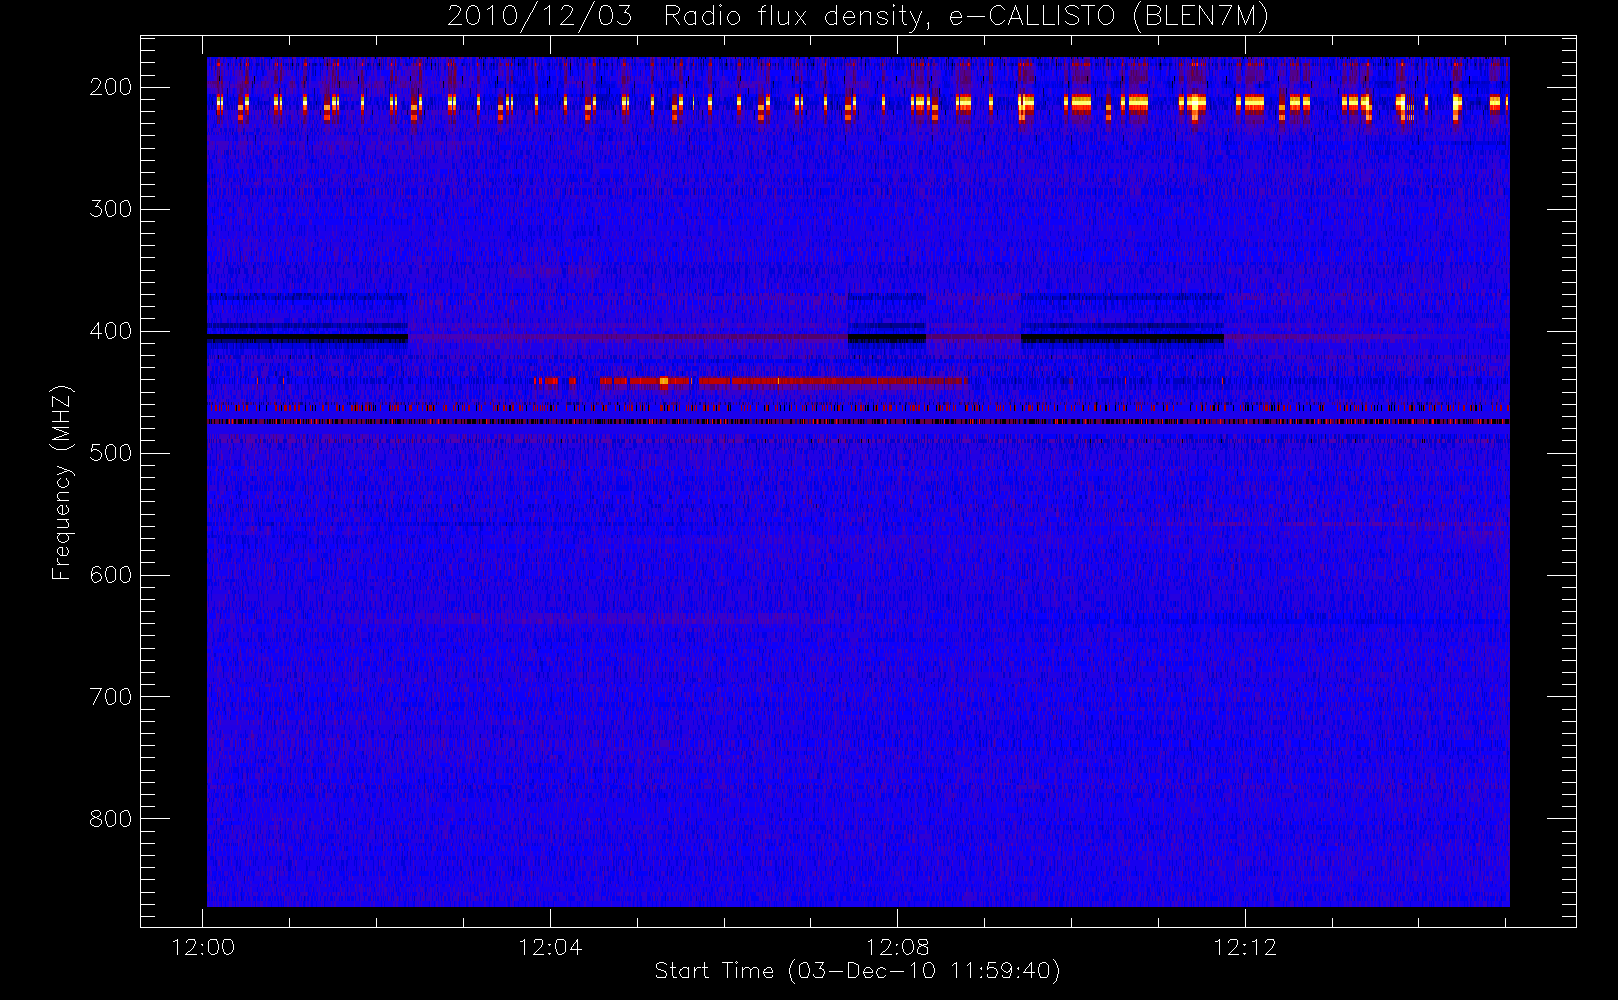Click the 800 frequency tick label

point(111,819)
